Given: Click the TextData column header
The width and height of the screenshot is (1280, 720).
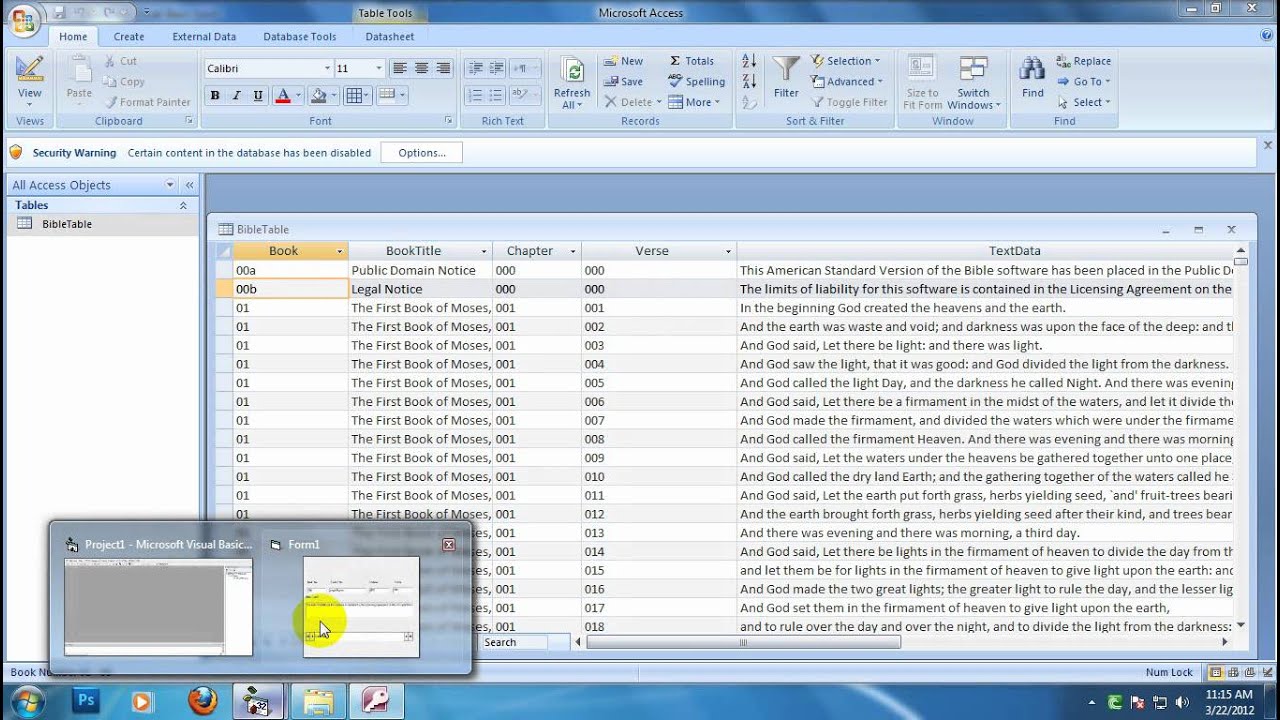Looking at the screenshot, I should coord(1014,251).
